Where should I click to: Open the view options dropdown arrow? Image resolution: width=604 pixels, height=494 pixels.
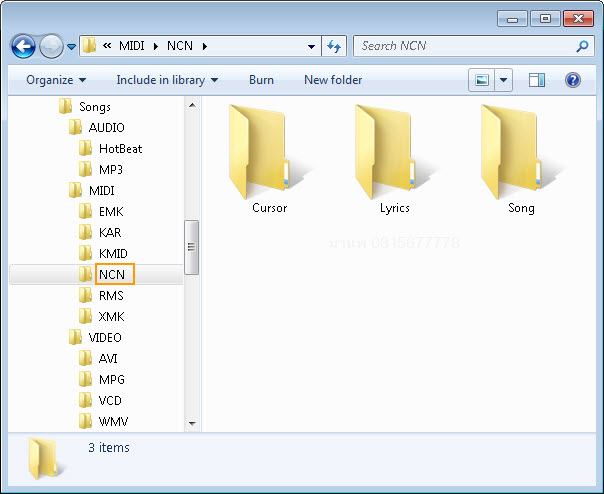click(x=503, y=80)
